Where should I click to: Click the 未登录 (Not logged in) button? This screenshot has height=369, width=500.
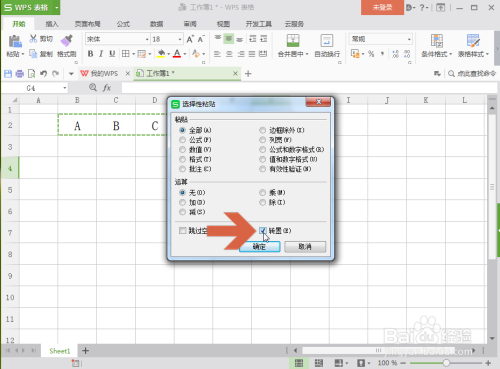[382, 7]
